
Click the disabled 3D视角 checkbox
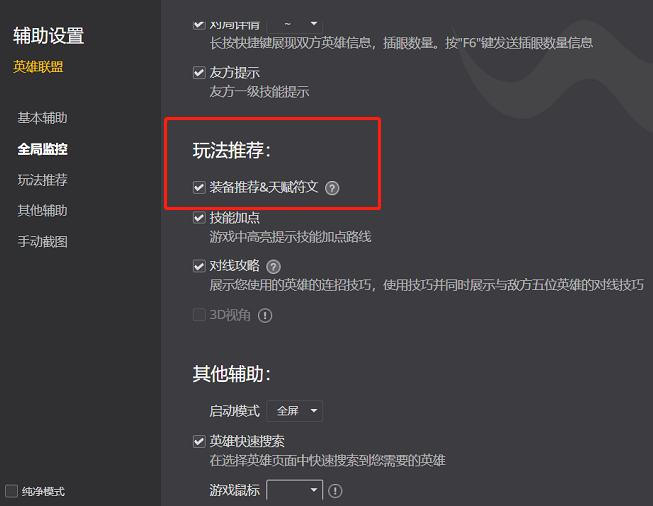(199, 315)
